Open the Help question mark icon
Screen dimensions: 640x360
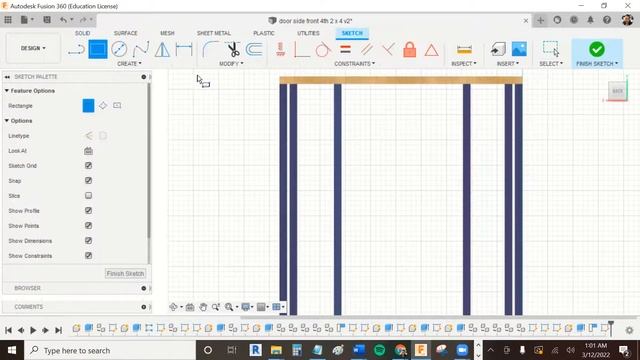pos(607,20)
